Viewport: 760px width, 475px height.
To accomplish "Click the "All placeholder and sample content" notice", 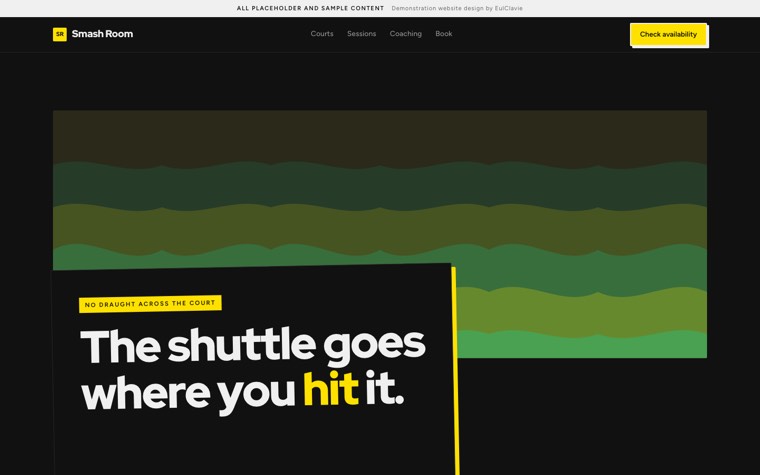I will pyautogui.click(x=310, y=8).
